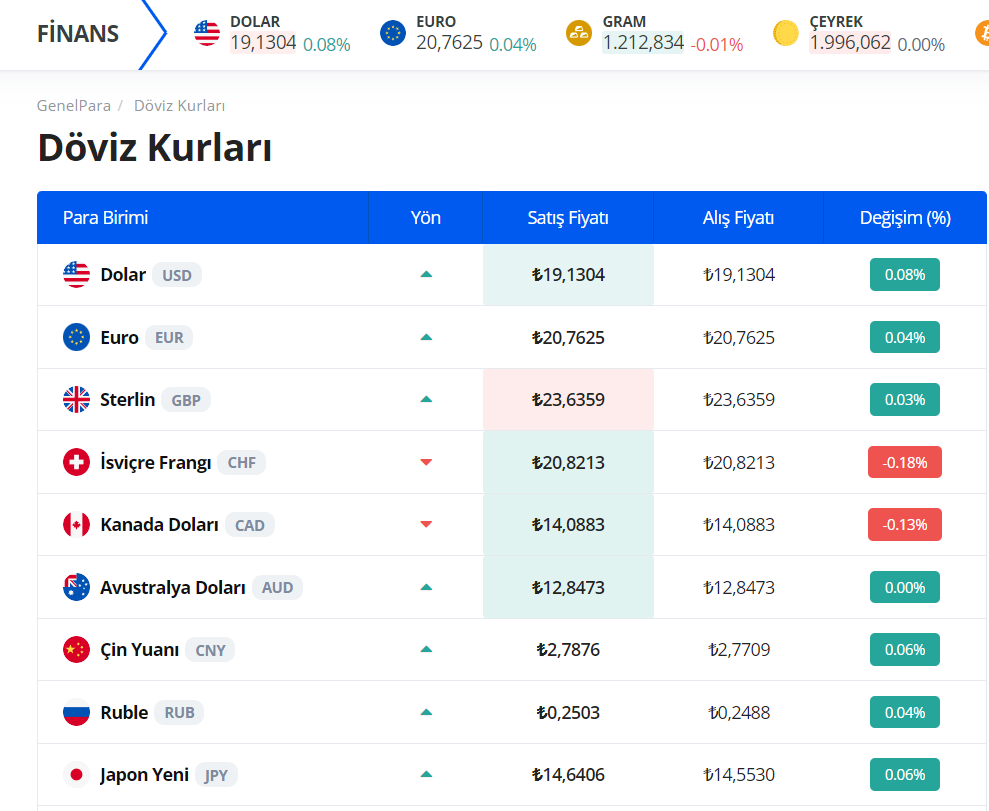Click the green 0.08% badge for Dolar
This screenshot has height=811, width=989.
[904, 274]
